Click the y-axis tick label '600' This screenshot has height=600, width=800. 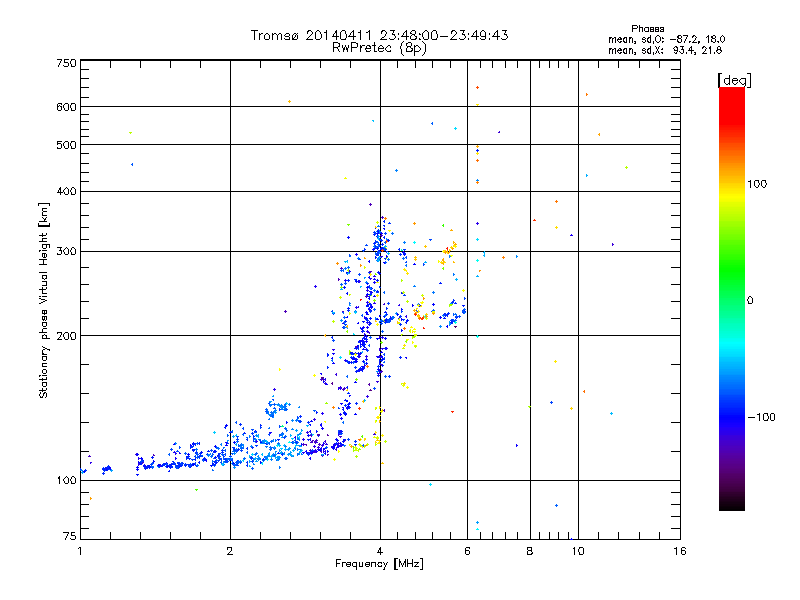click(67, 107)
